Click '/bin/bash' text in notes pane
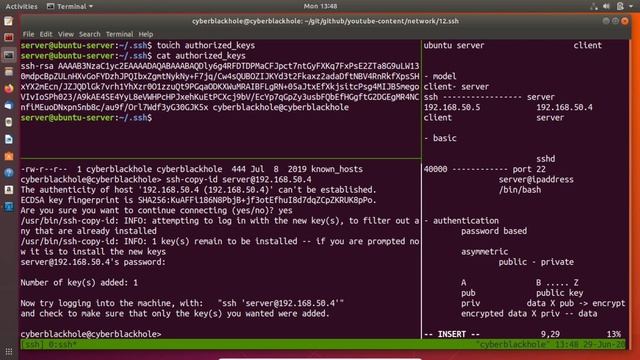Screen dimensions: 640x360 (x=520, y=190)
